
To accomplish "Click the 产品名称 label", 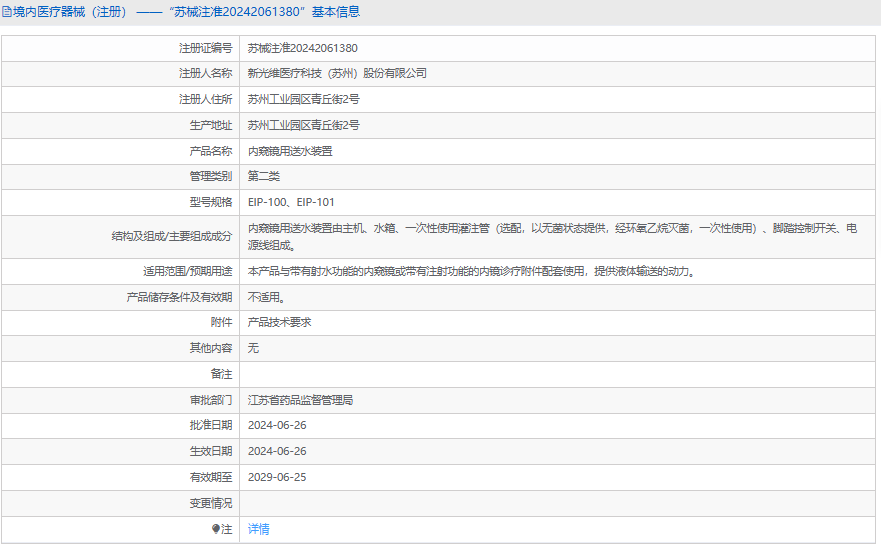I will (211, 151).
